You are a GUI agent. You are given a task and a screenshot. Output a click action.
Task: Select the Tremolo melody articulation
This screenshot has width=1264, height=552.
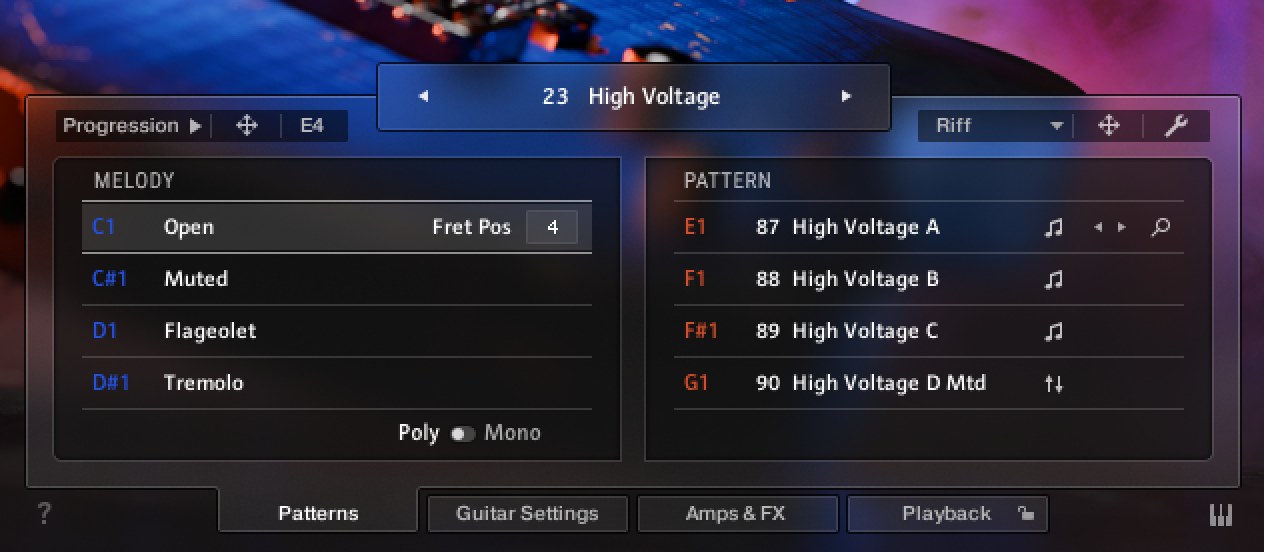tap(337, 383)
